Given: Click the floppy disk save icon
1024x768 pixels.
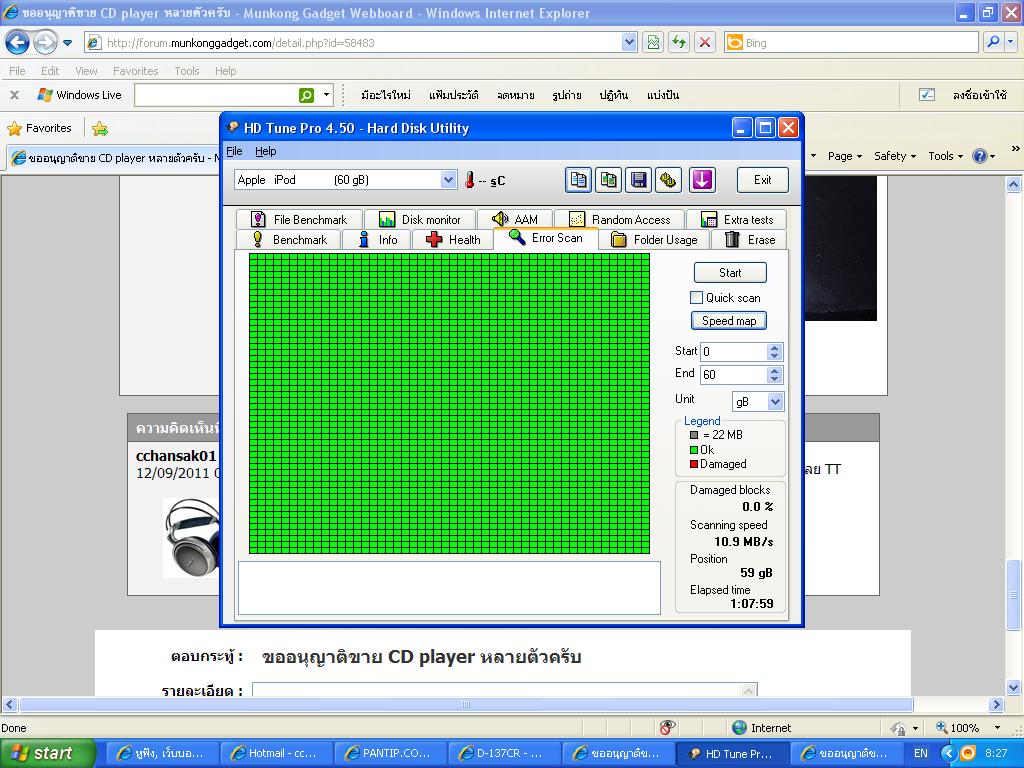Looking at the screenshot, I should (x=638, y=180).
